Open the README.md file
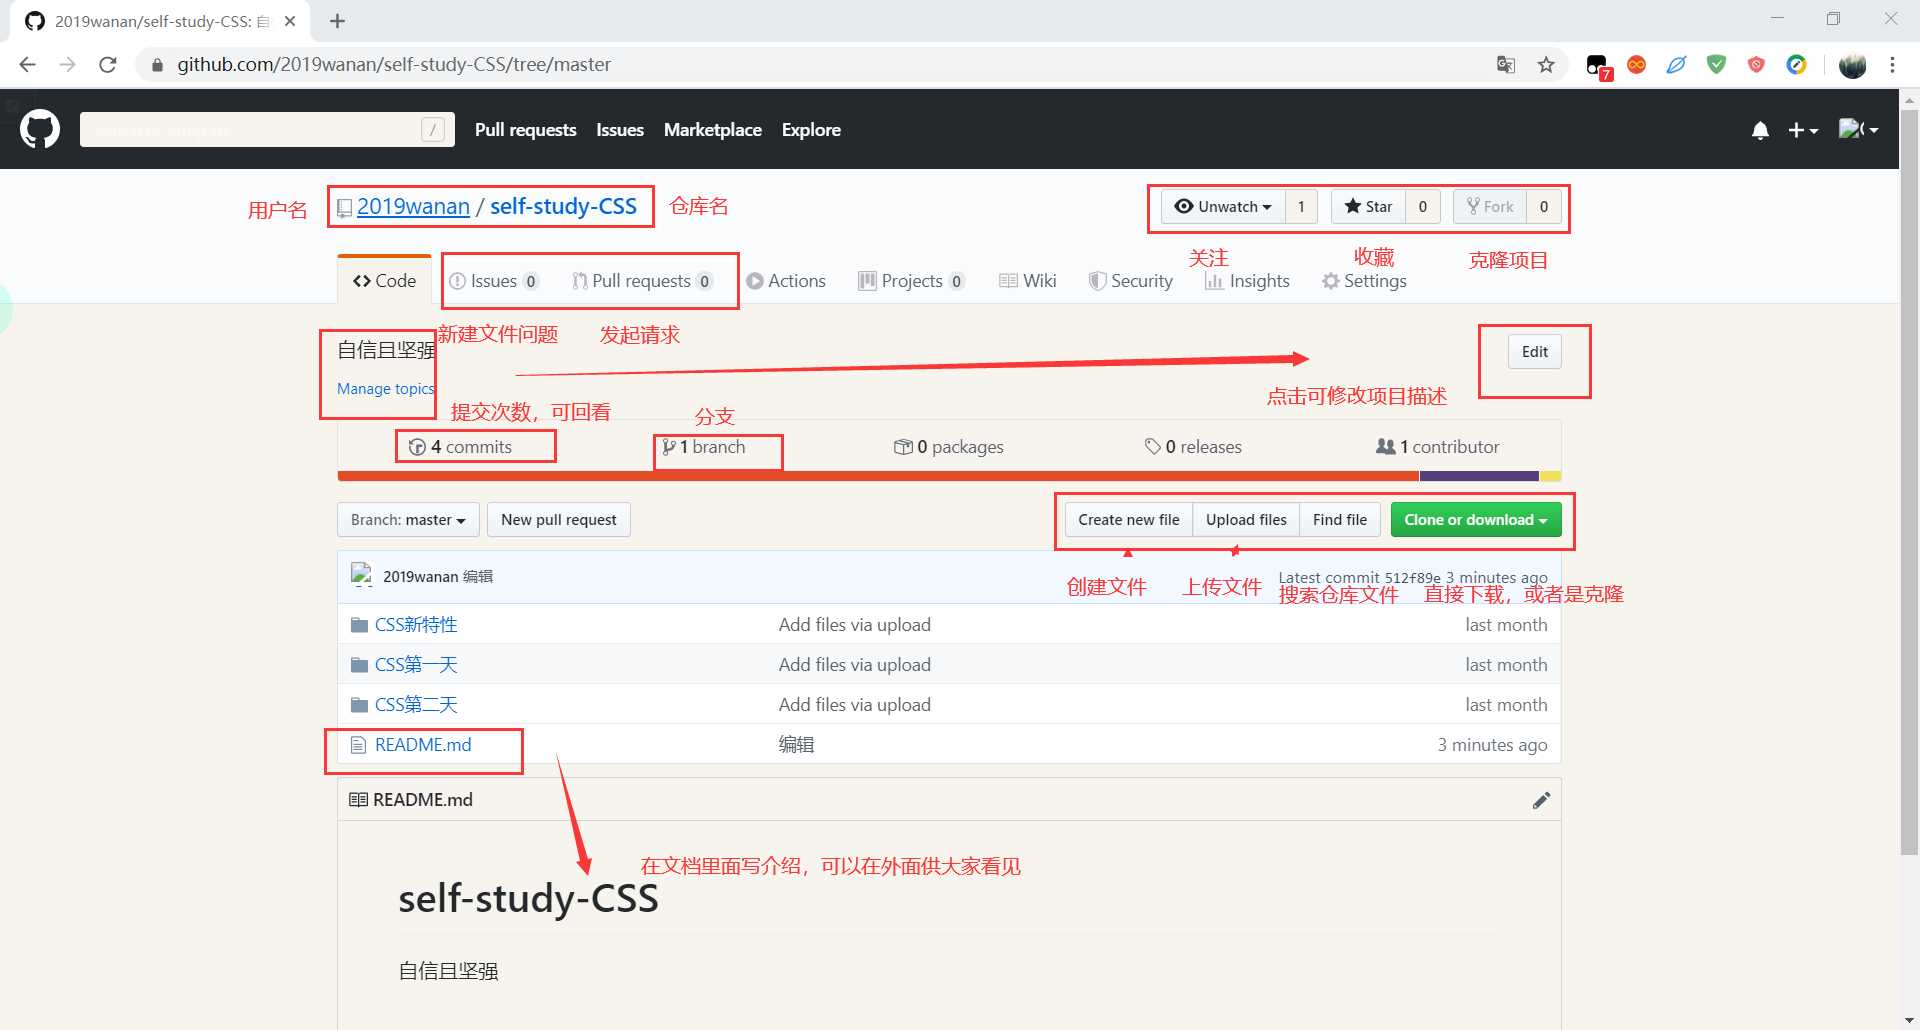1920x1030 pixels. 423,745
